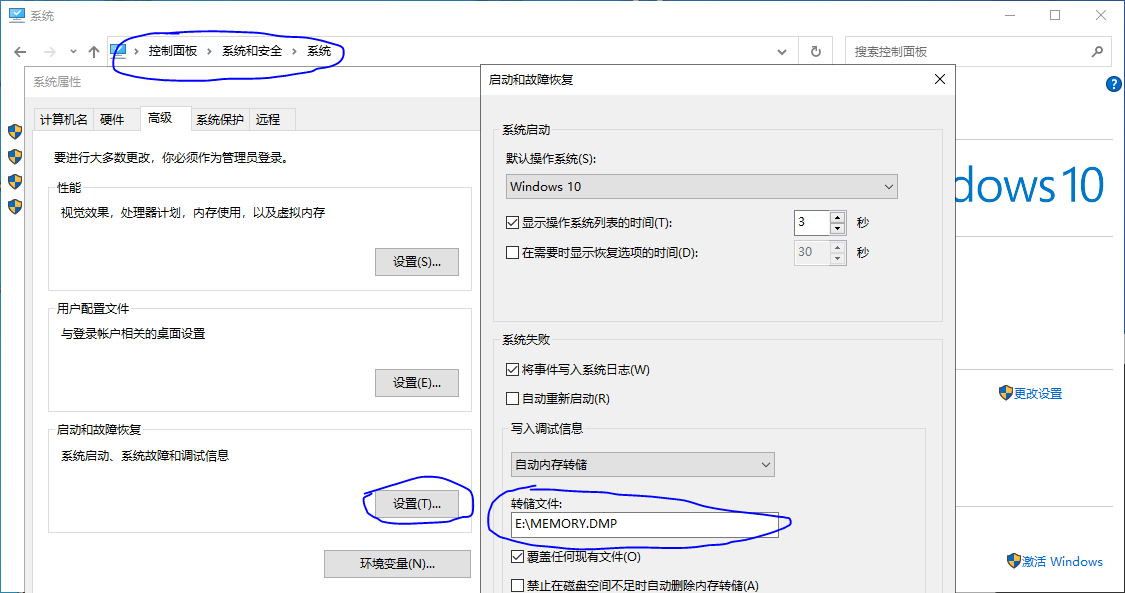The image size is (1125, 593).
Task: Toggle 覆盖任何现有文件 checkbox
Action: [517, 556]
